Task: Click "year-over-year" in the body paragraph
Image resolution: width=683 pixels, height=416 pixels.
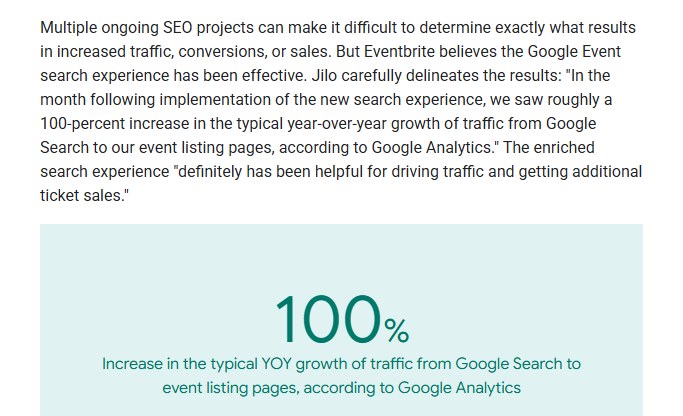Action: point(337,124)
